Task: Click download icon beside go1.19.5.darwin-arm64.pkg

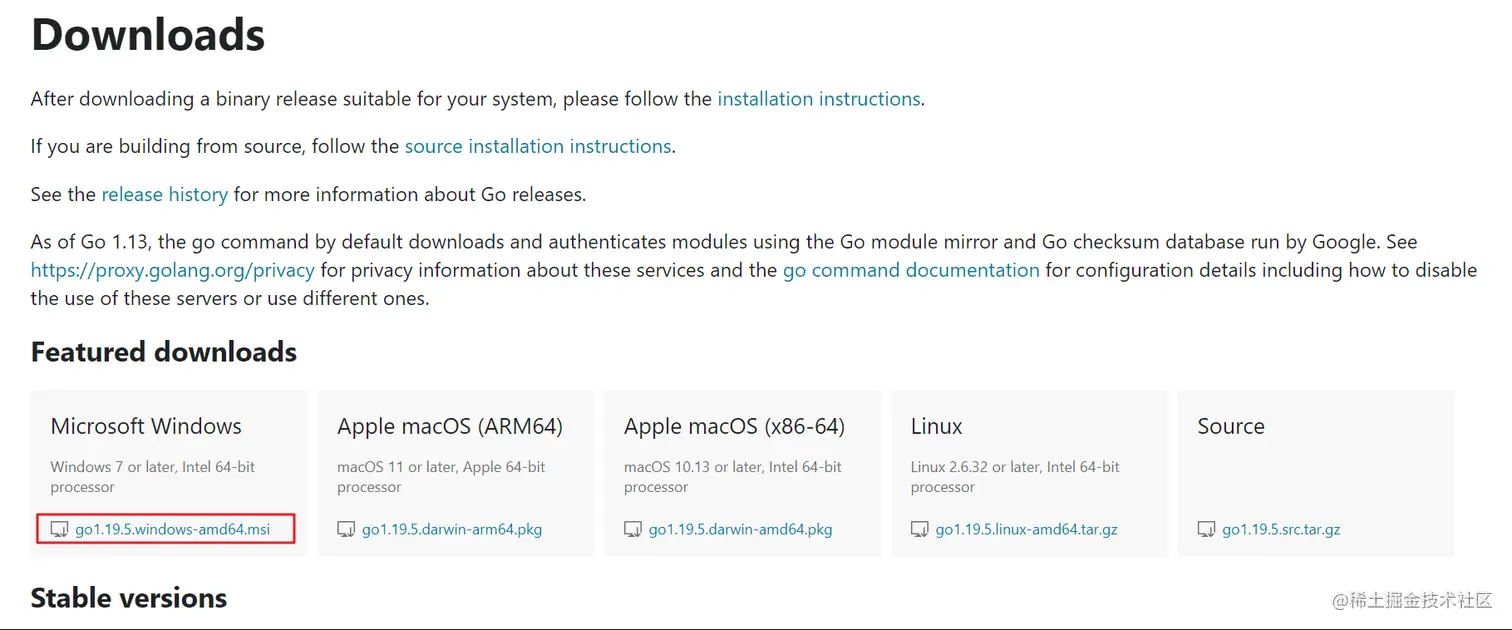Action: (346, 529)
